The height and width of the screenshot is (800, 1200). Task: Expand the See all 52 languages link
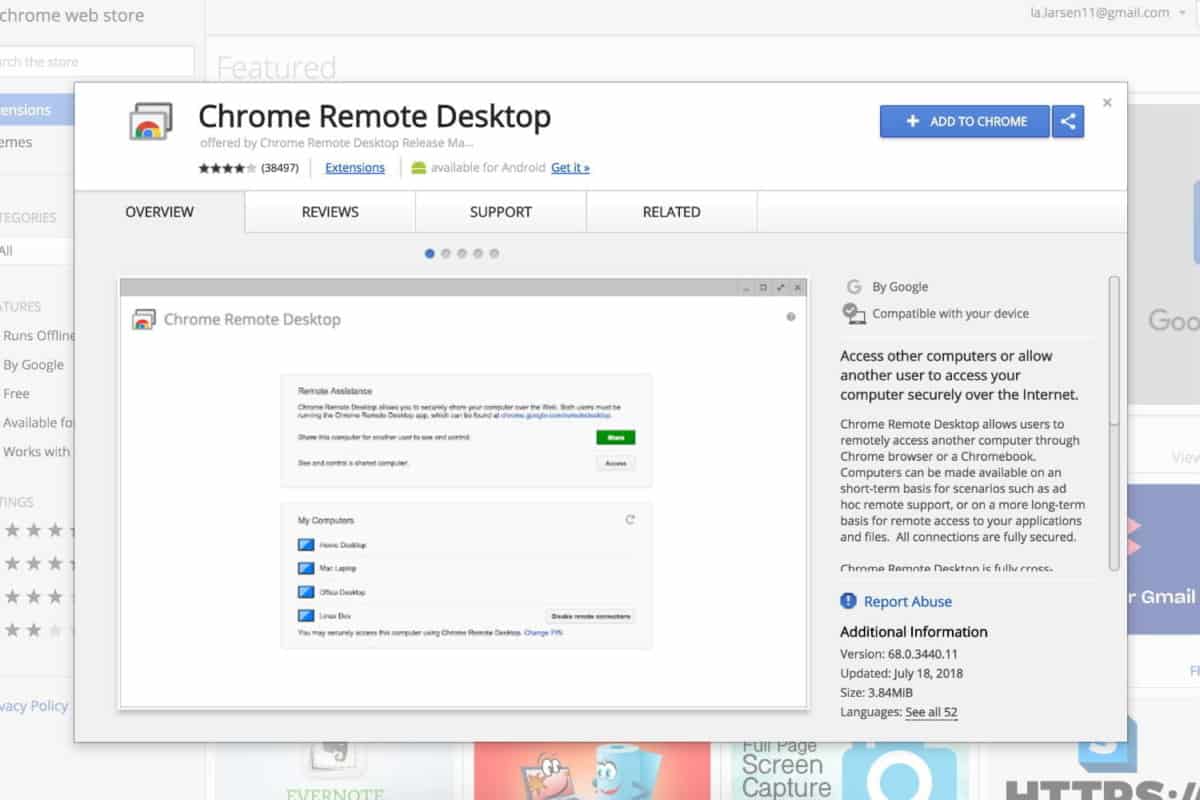[x=931, y=712]
